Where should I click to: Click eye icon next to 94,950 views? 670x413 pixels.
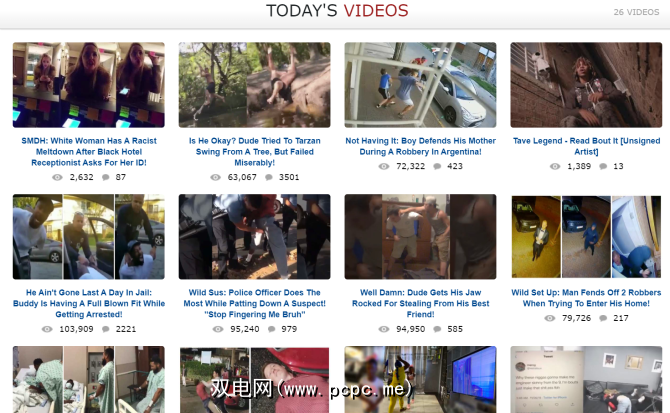[x=384, y=329]
